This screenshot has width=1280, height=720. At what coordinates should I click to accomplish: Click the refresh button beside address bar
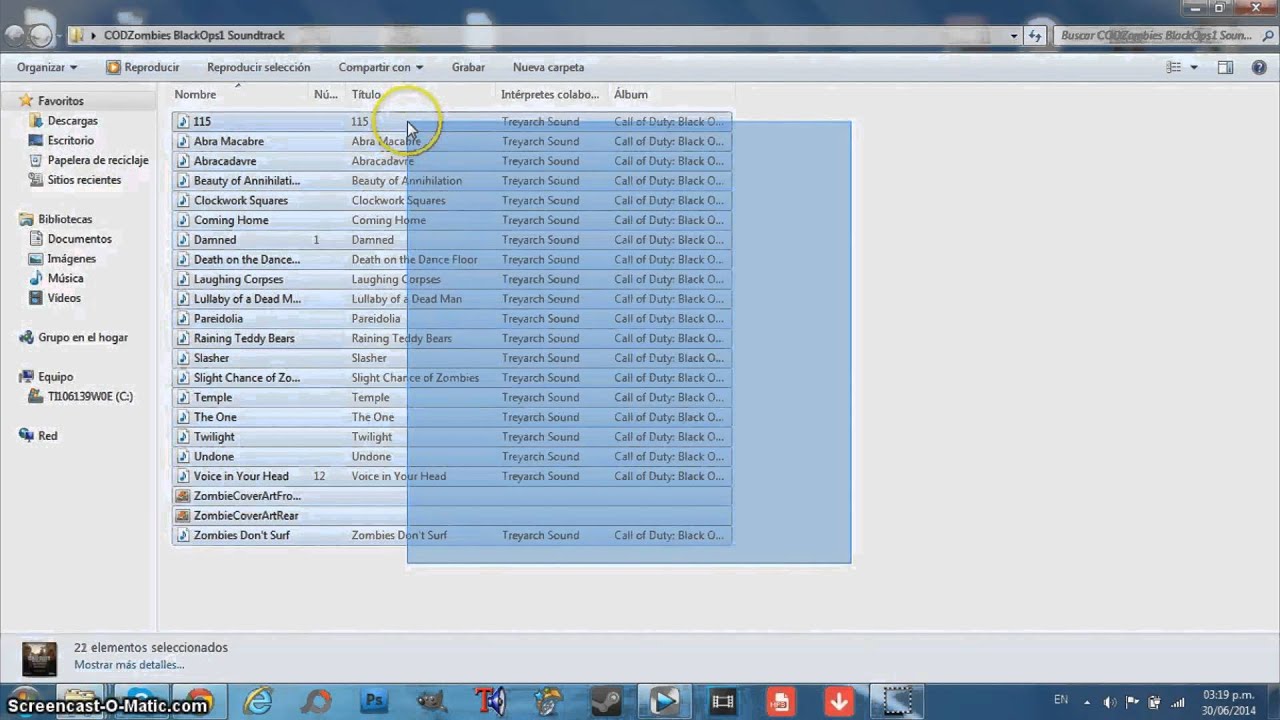point(1035,35)
